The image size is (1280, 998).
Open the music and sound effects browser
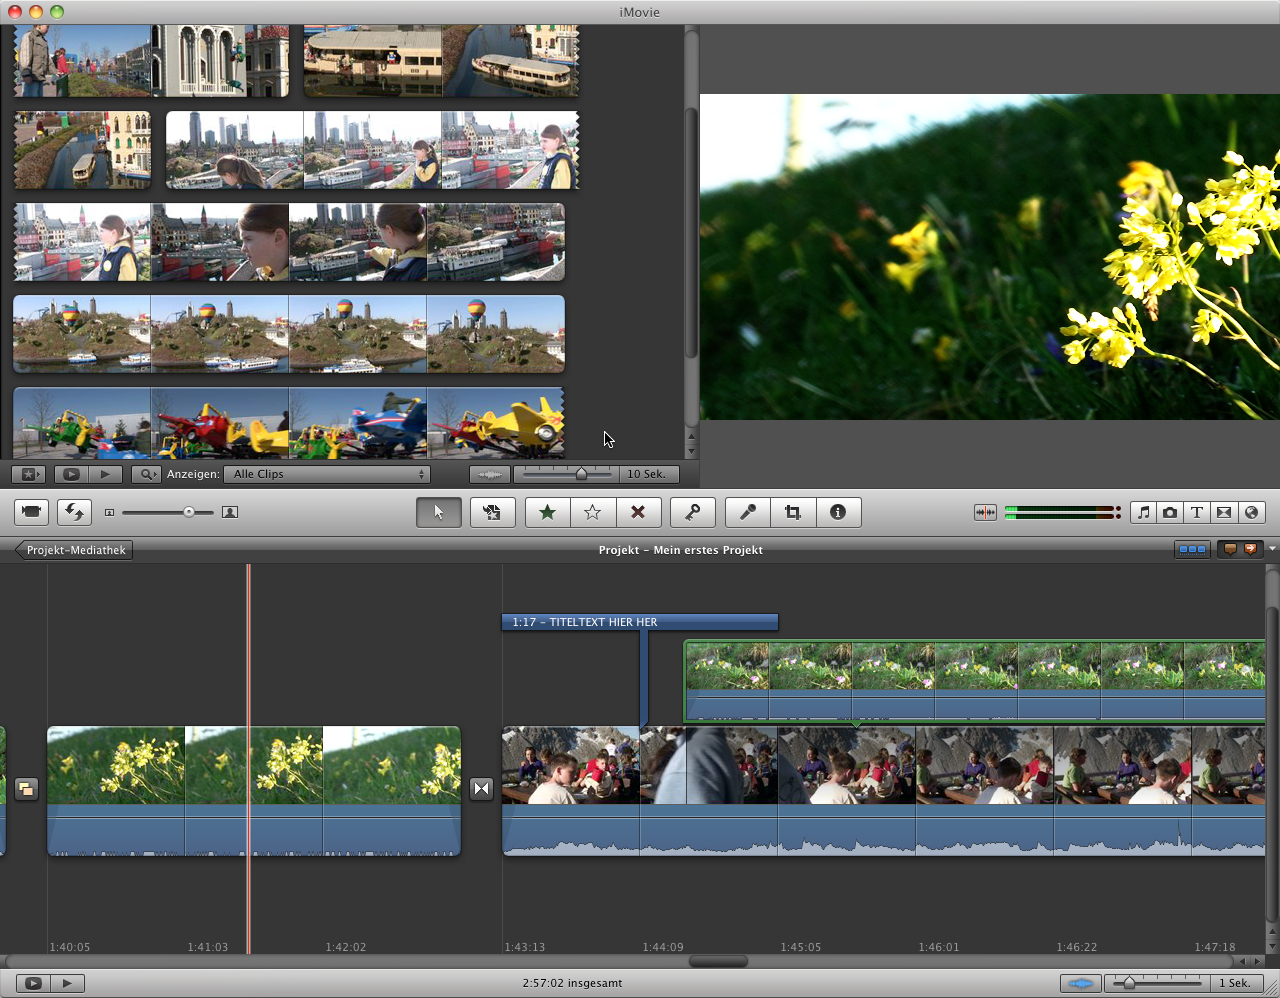pyautogui.click(x=1143, y=512)
